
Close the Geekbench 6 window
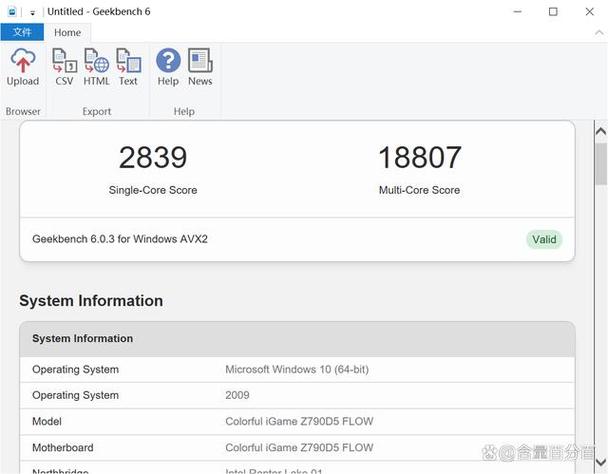(x=589, y=12)
